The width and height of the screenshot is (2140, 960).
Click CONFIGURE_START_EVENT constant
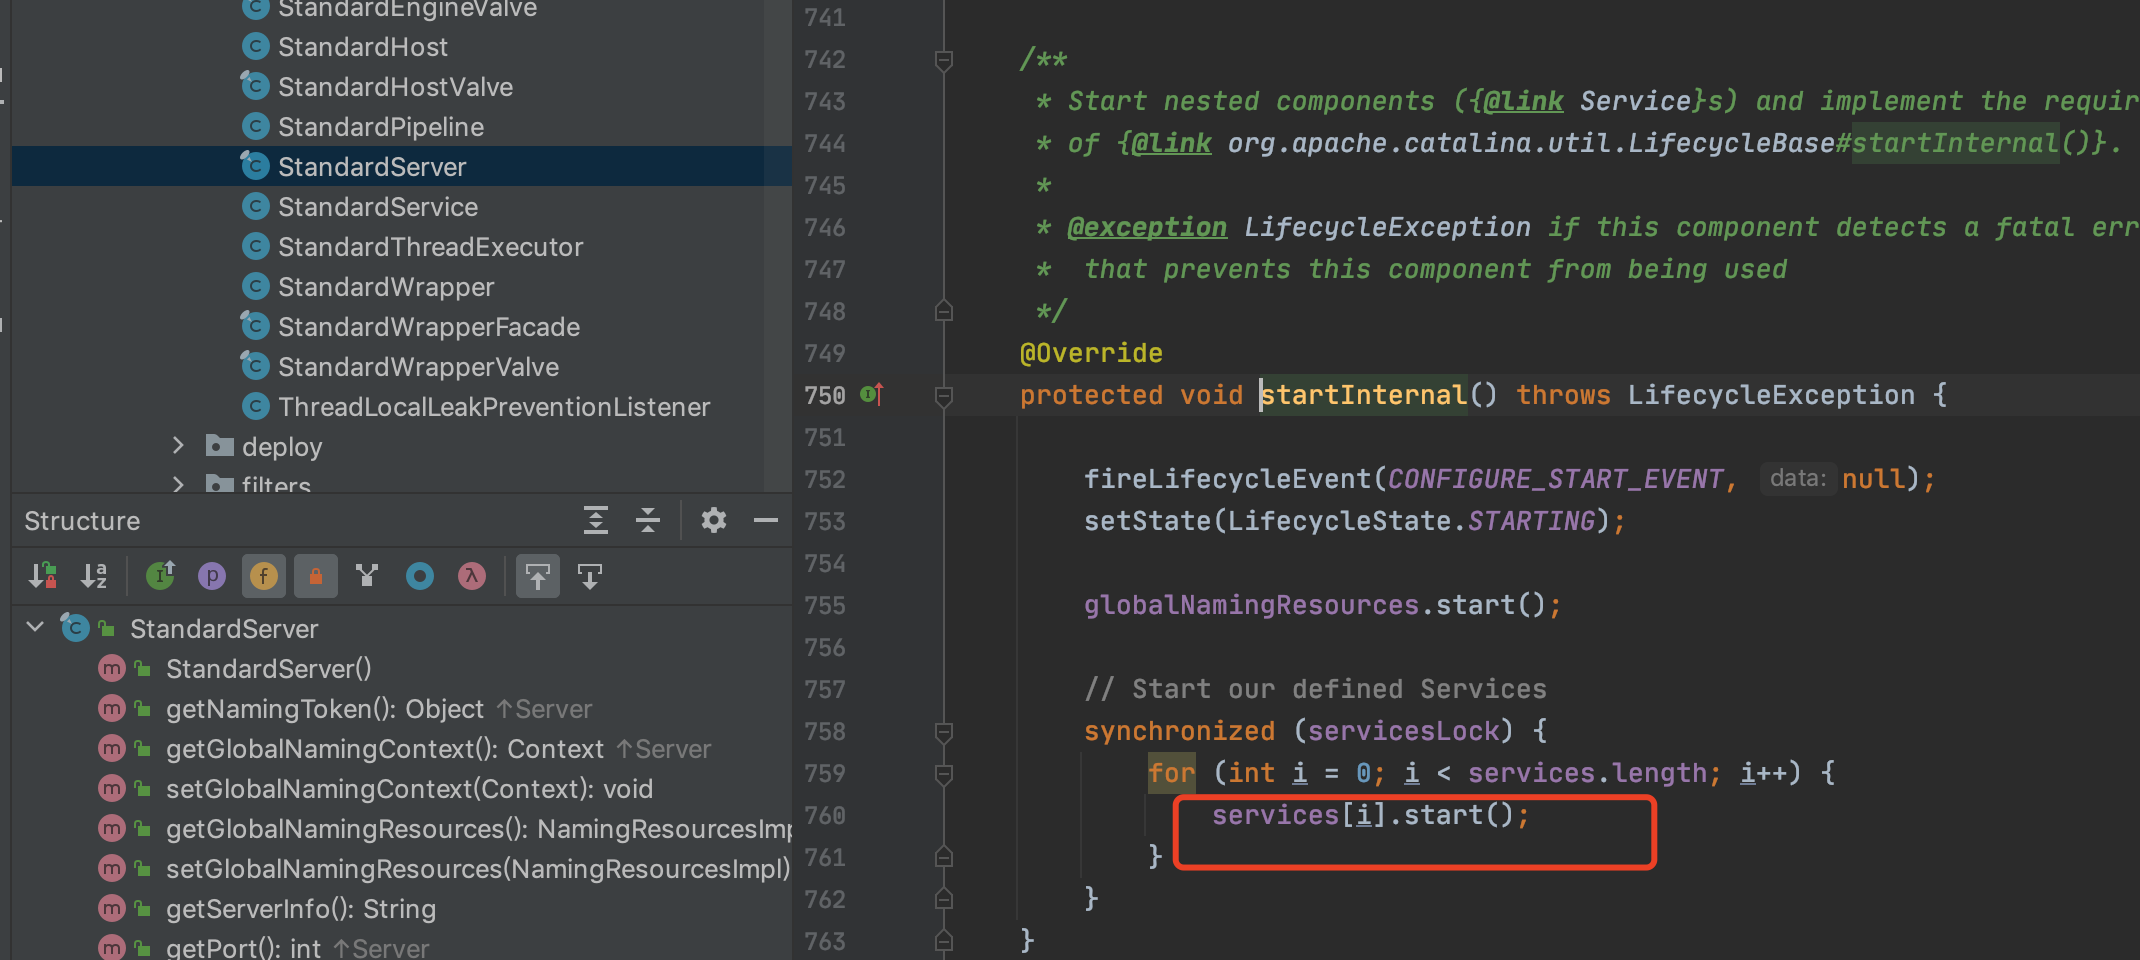(x=1555, y=479)
